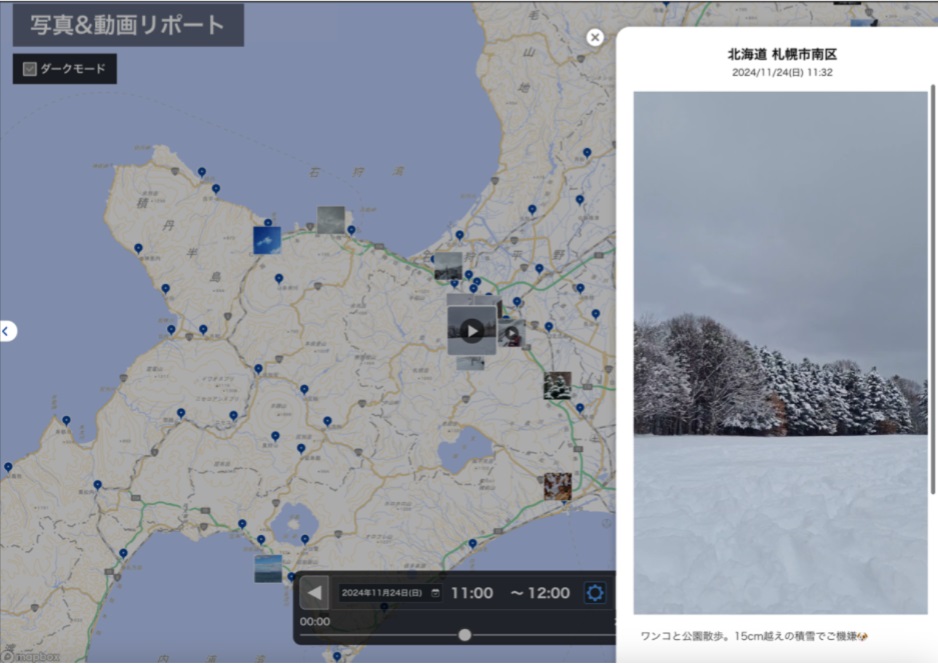
Task: Click the ～12:00 end time
Action: pyautogui.click(x=540, y=593)
